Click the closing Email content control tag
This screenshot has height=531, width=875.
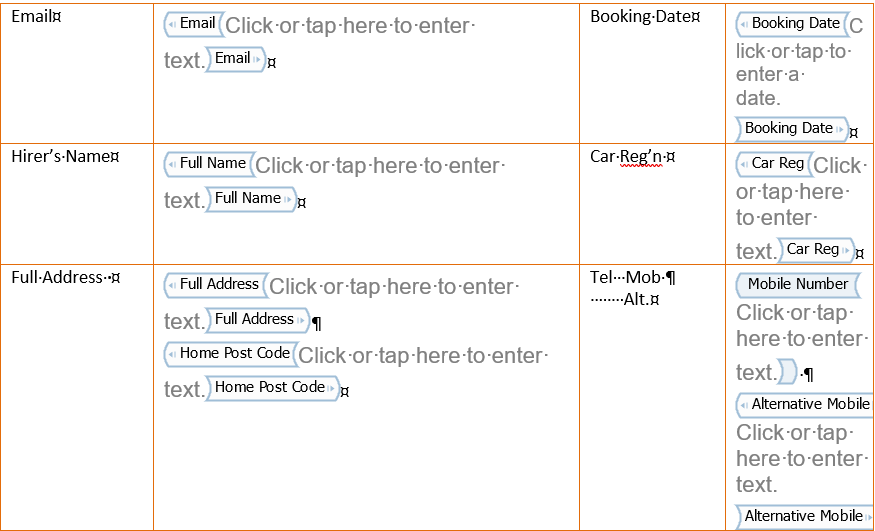[235, 59]
